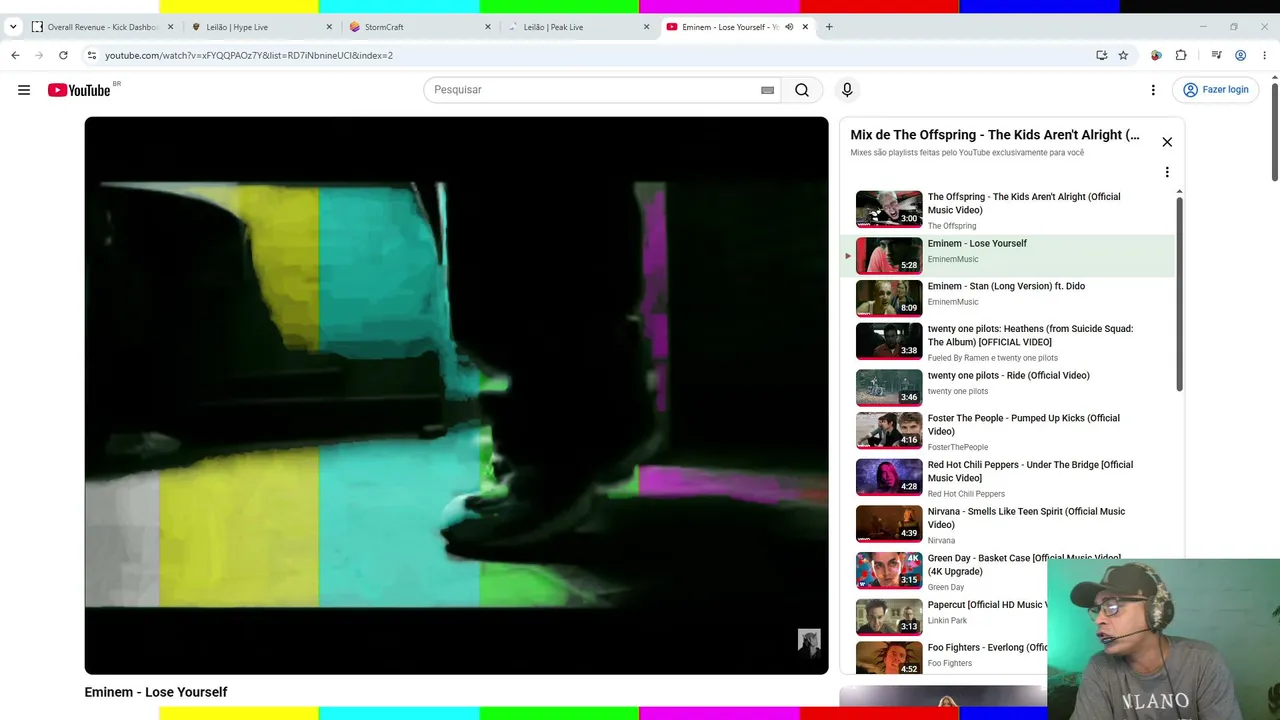Open the on-screen keyboard in search box

click(x=767, y=90)
